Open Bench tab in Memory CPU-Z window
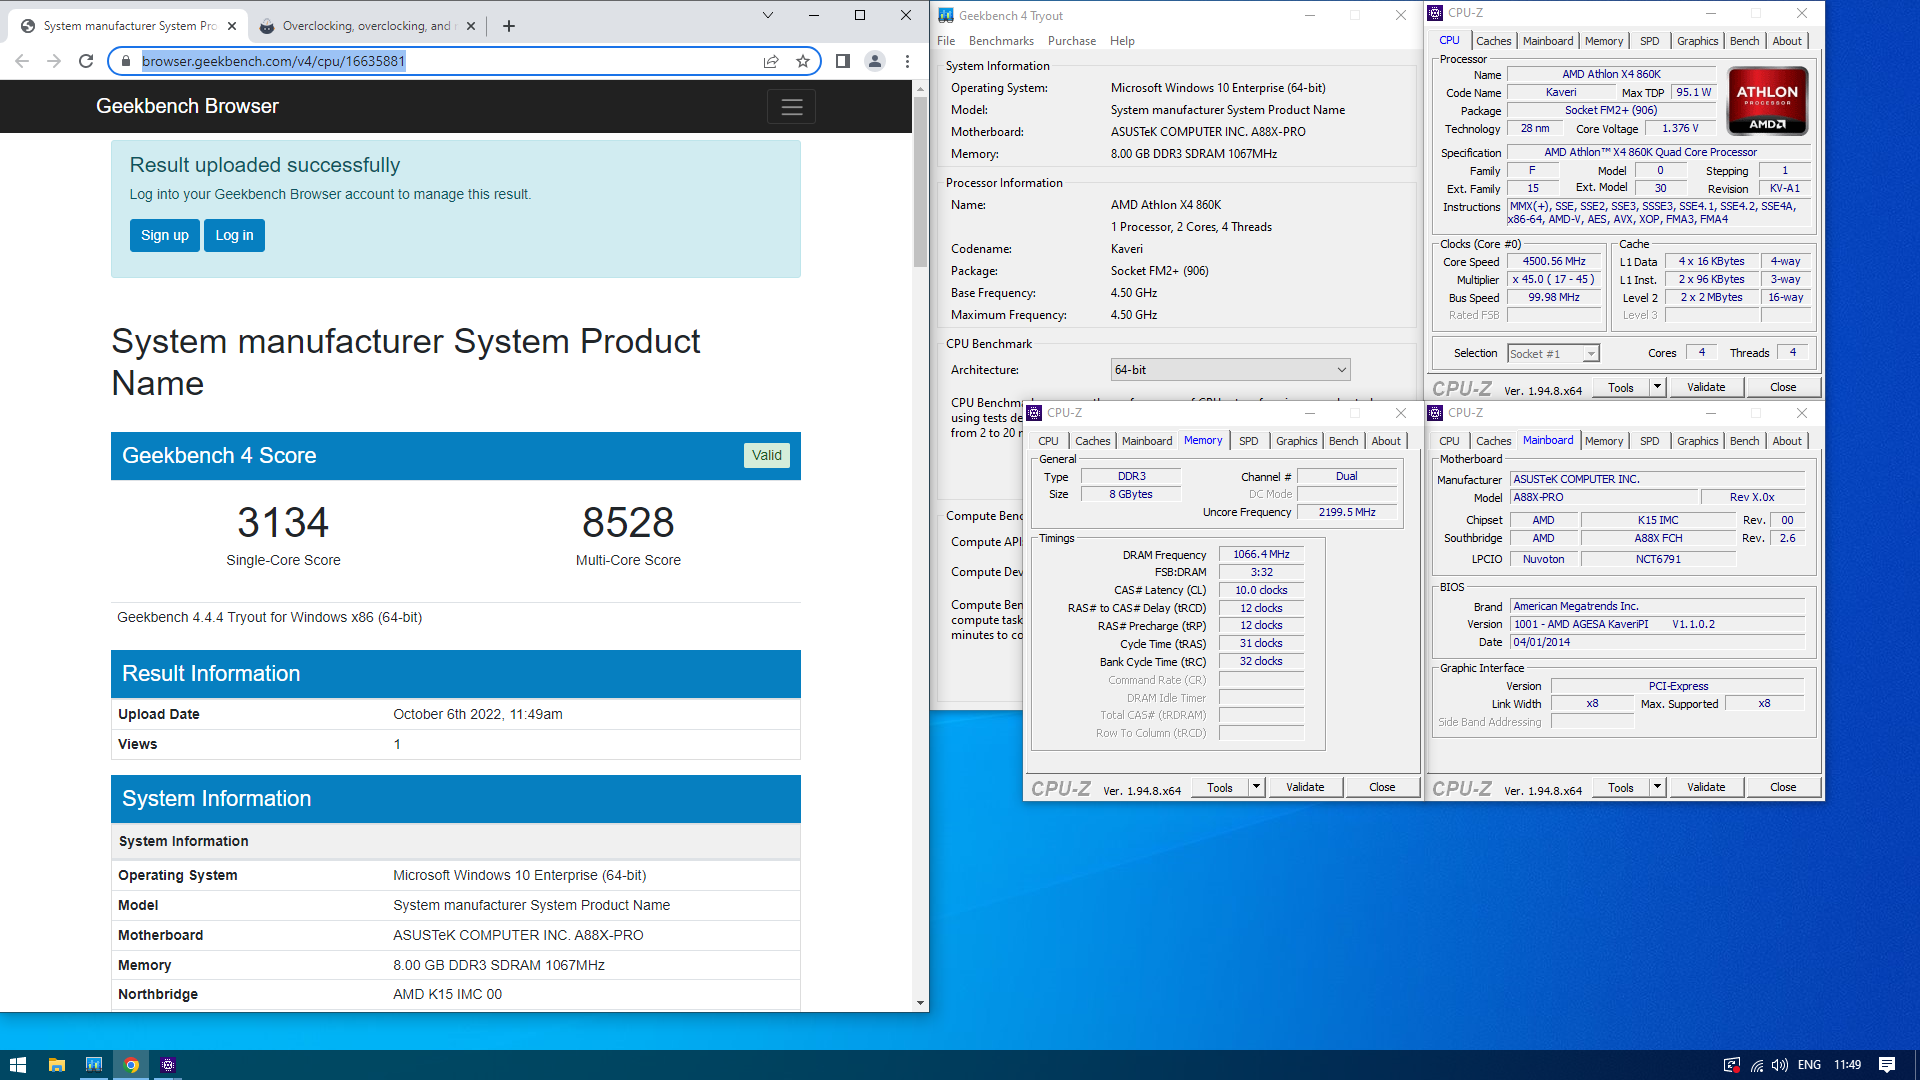The image size is (1920, 1080). coord(1343,441)
